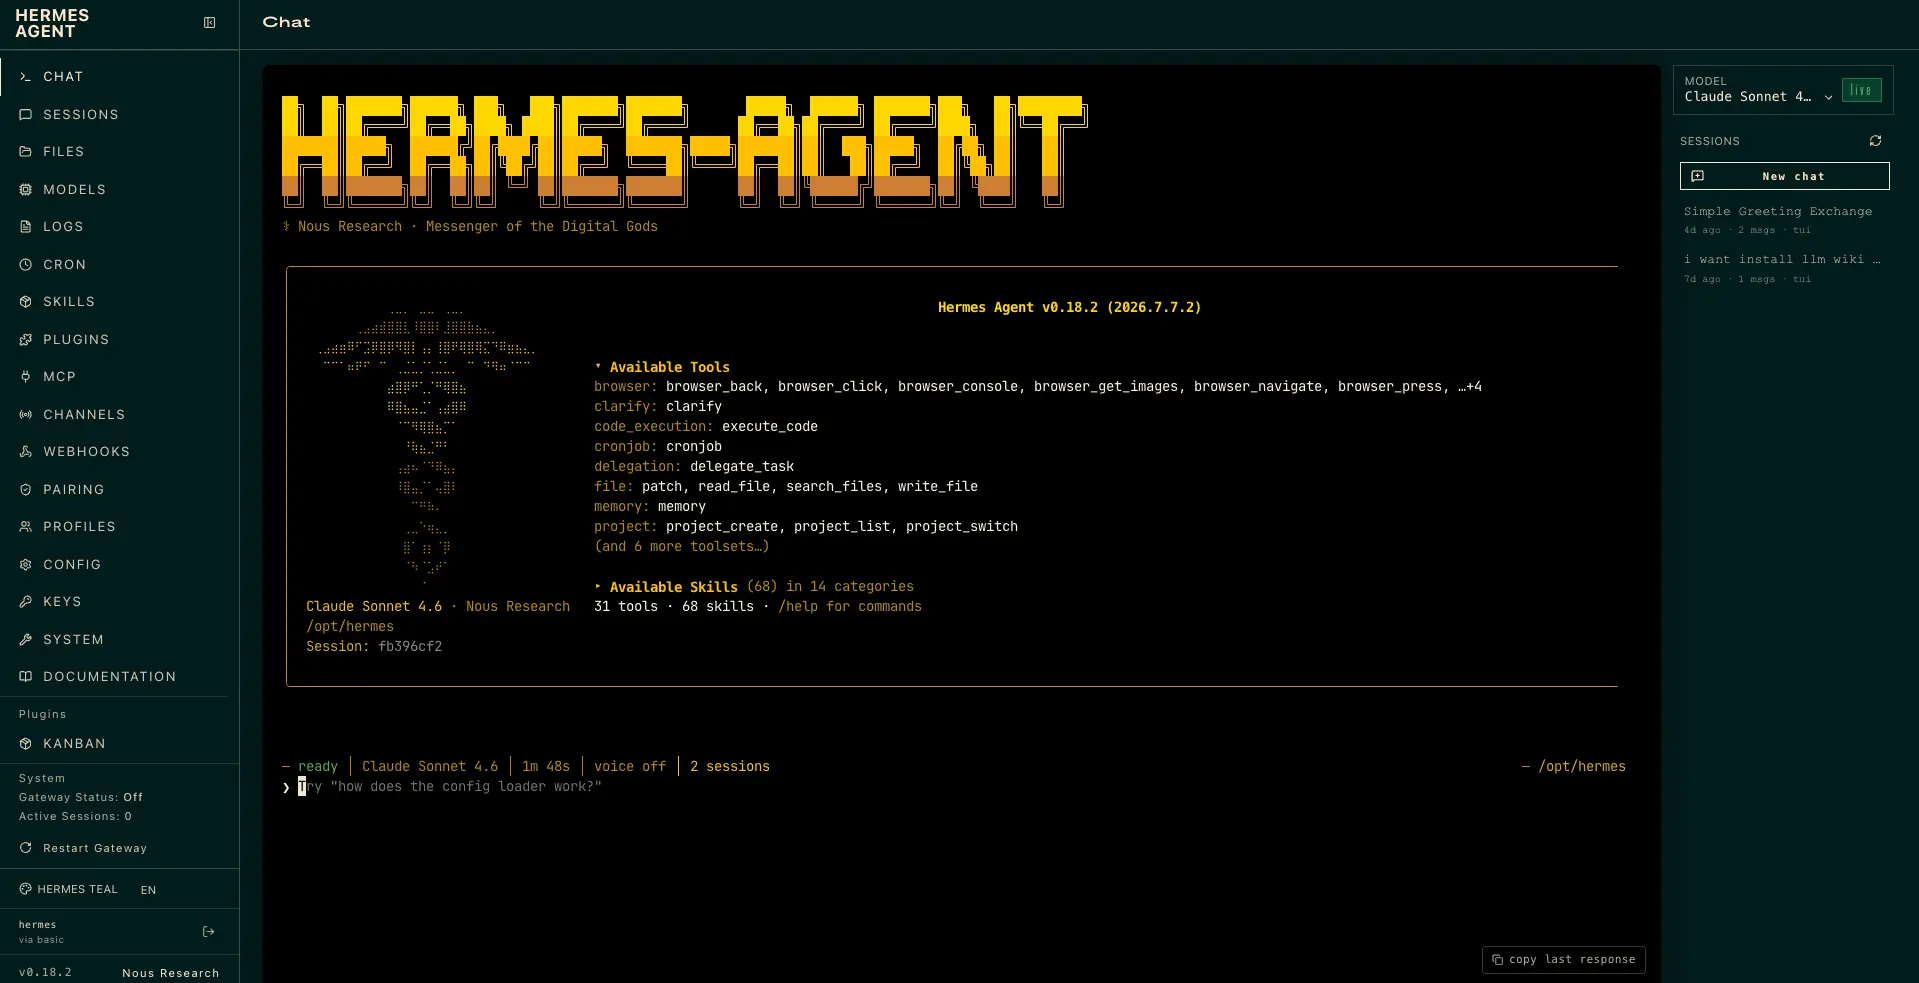1919x983 pixels.
Task: Open the Models section icon
Action: click(x=26, y=189)
